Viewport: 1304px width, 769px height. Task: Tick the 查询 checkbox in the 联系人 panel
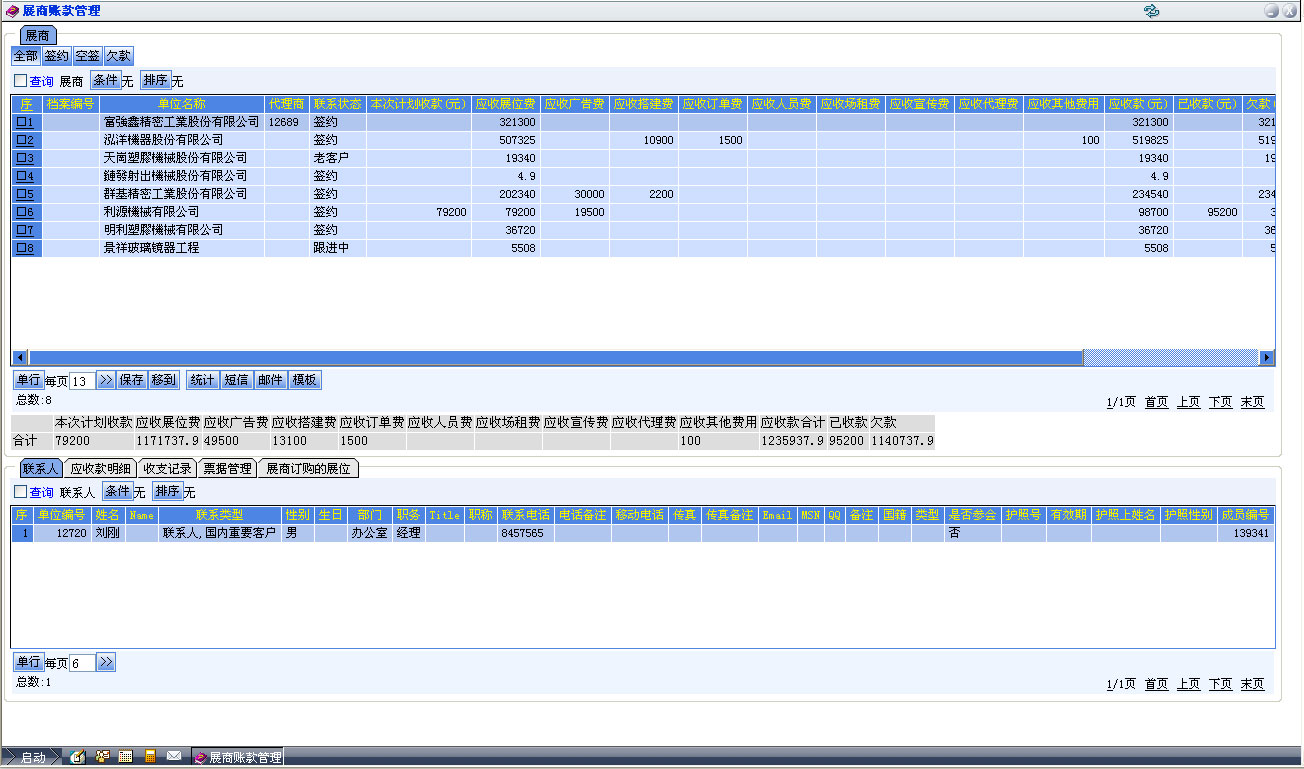coord(21,492)
